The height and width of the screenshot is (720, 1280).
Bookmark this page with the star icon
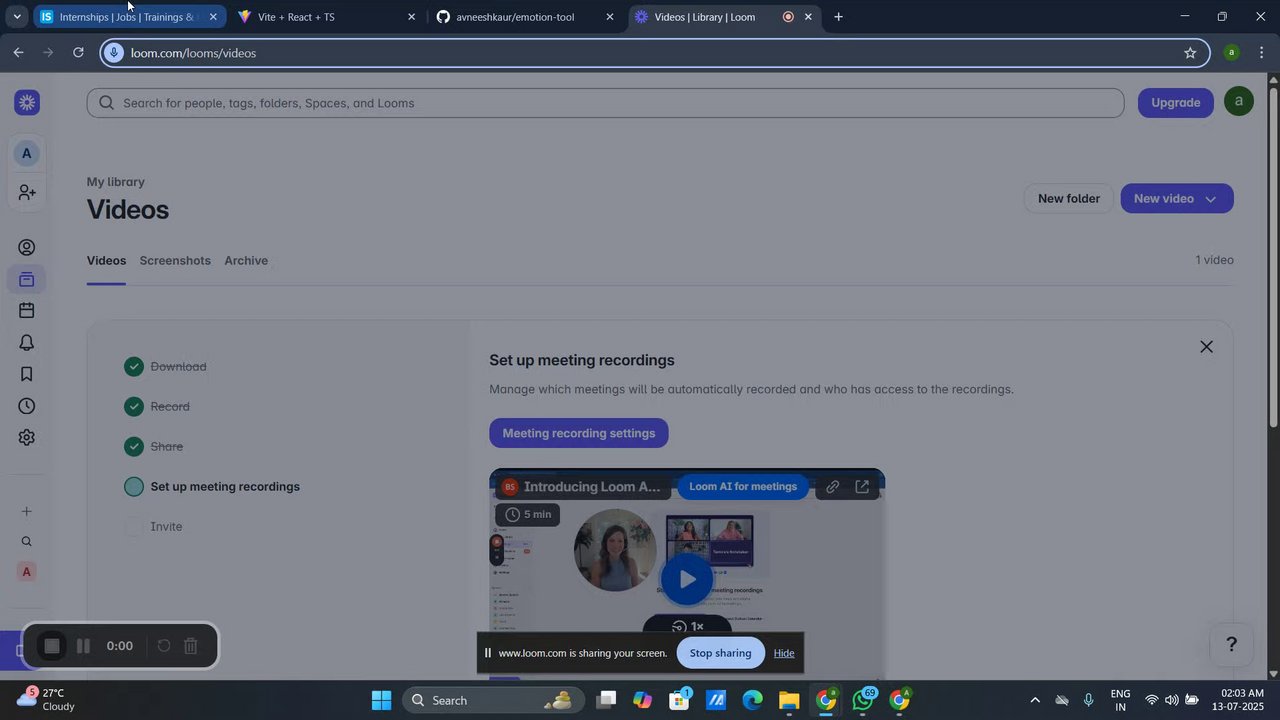pyautogui.click(x=1190, y=53)
